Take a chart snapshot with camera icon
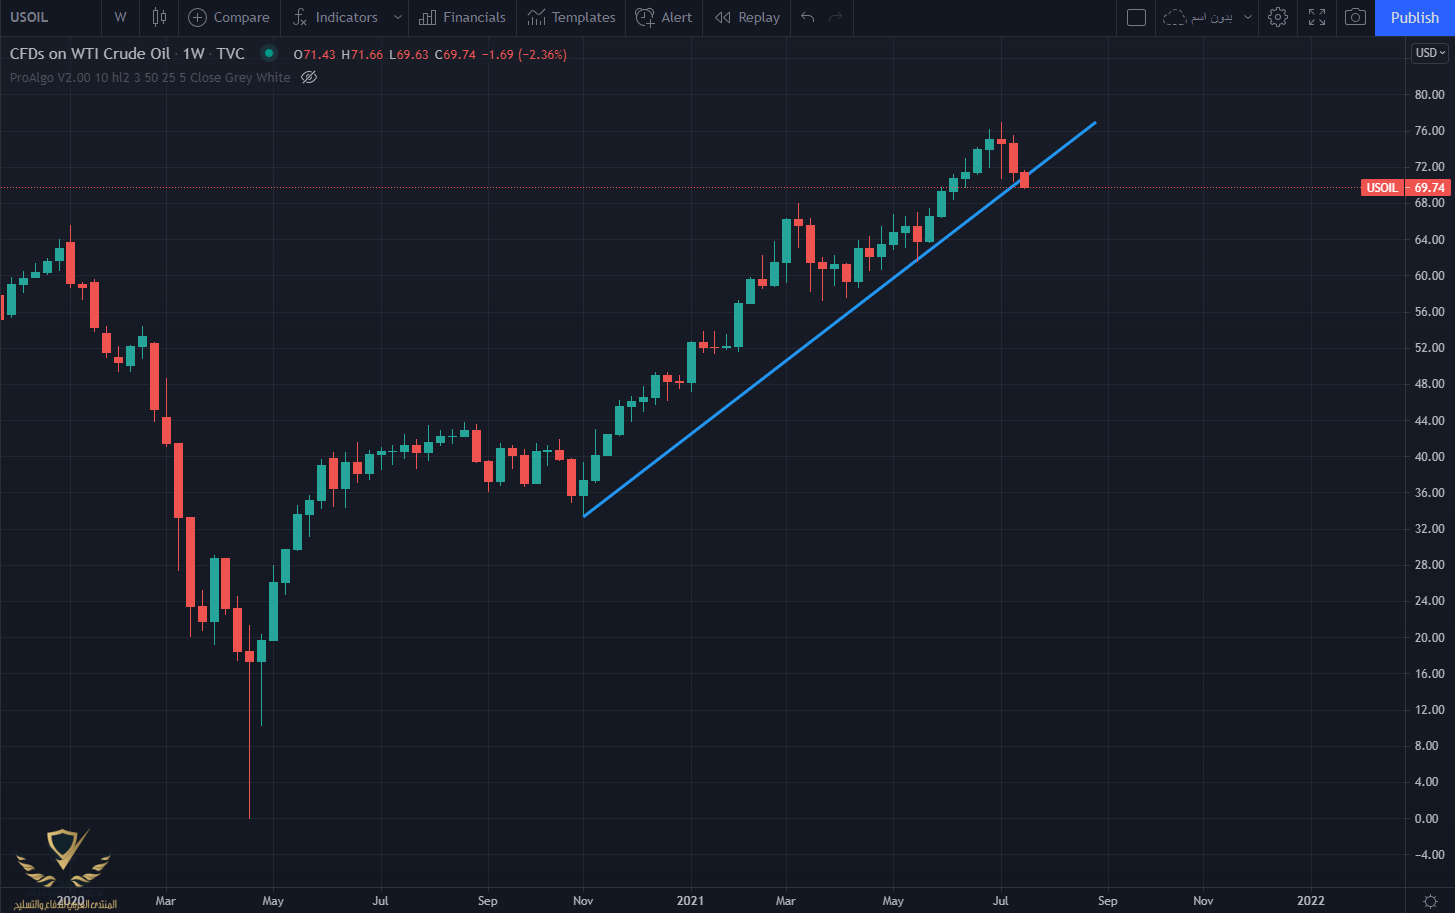The width and height of the screenshot is (1455, 913). (1355, 17)
